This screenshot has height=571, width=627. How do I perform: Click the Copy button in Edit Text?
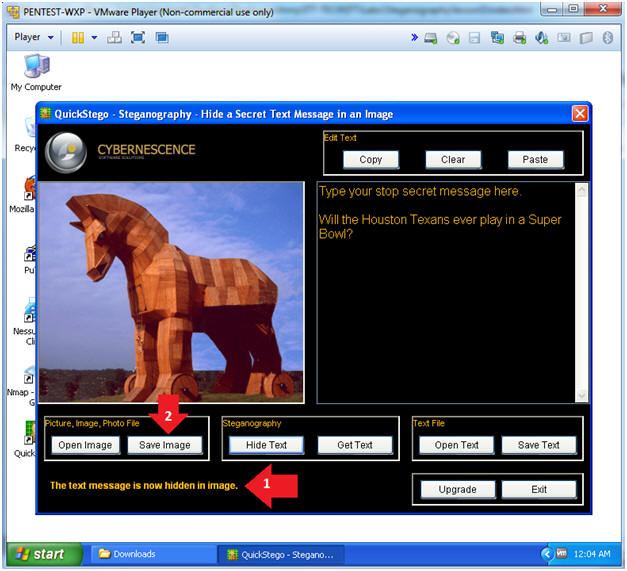[371, 160]
